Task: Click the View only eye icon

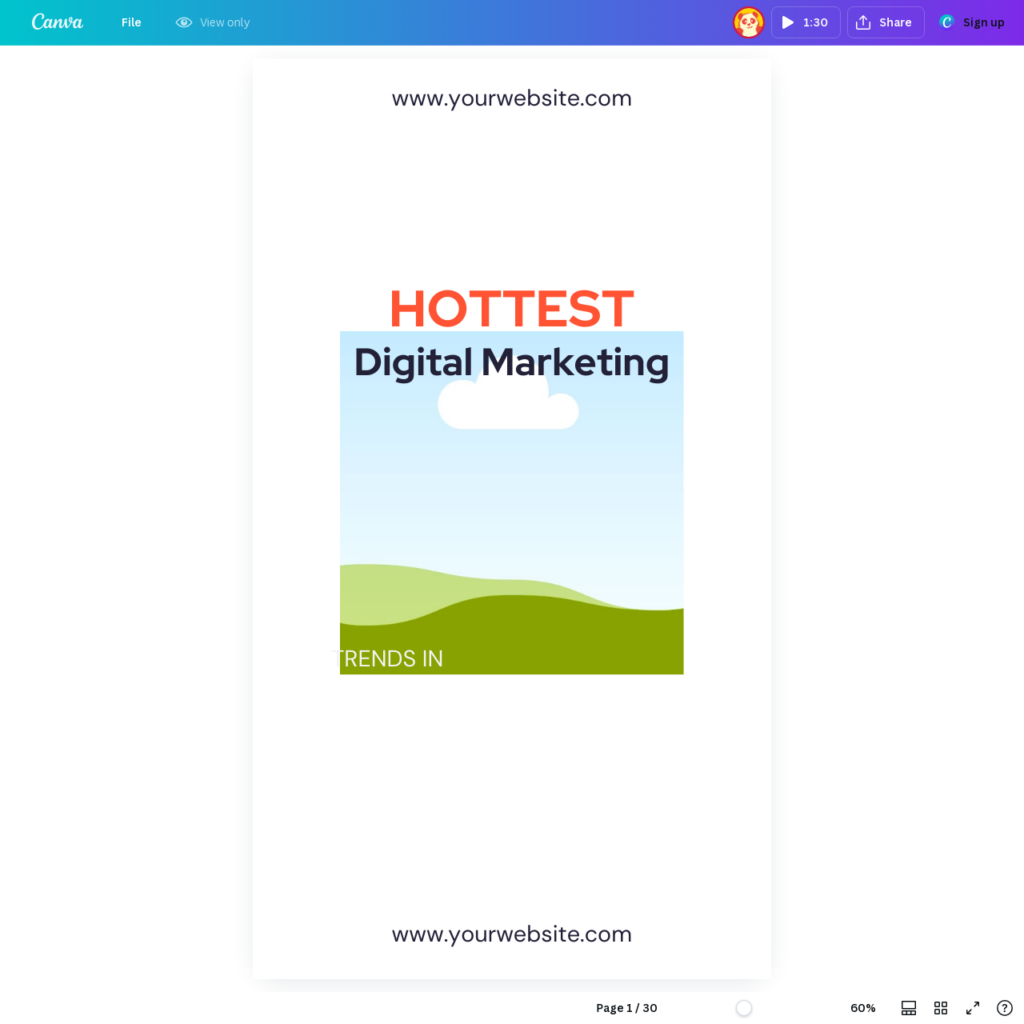Action: click(184, 22)
